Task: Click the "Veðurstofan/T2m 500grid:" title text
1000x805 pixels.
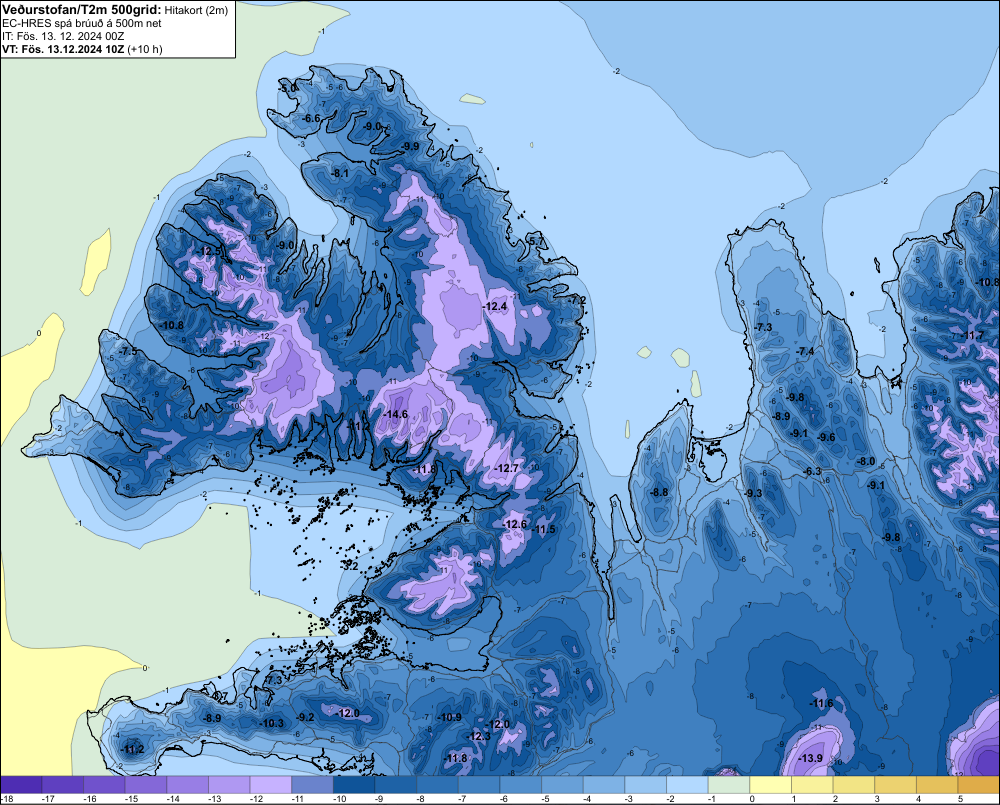Action: point(81,9)
